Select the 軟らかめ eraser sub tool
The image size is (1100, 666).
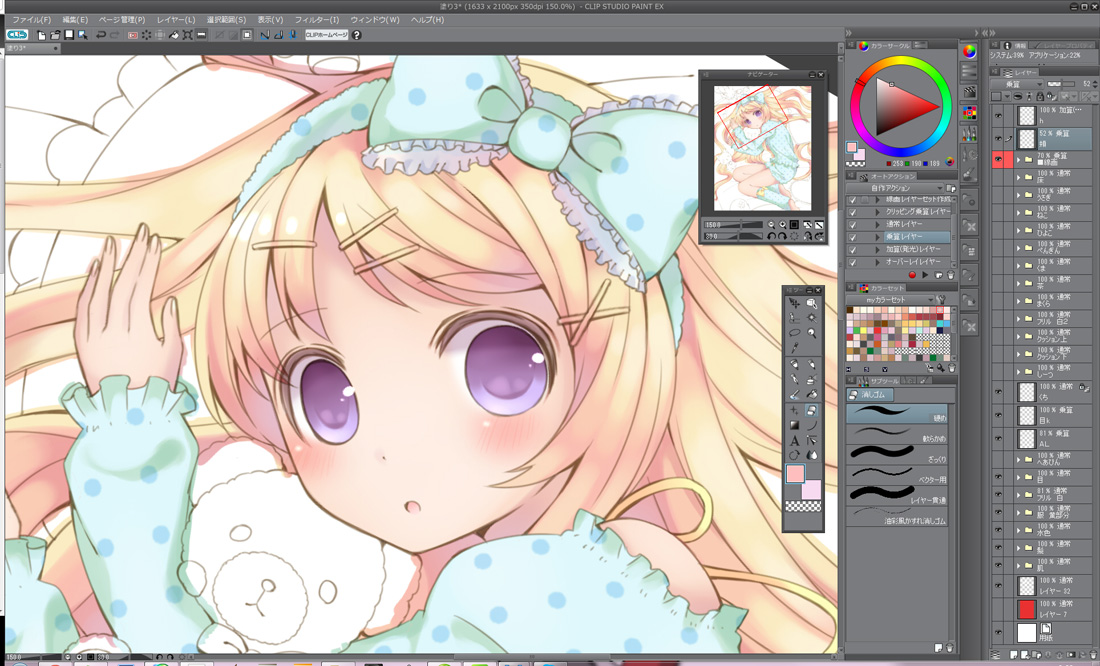click(897, 434)
